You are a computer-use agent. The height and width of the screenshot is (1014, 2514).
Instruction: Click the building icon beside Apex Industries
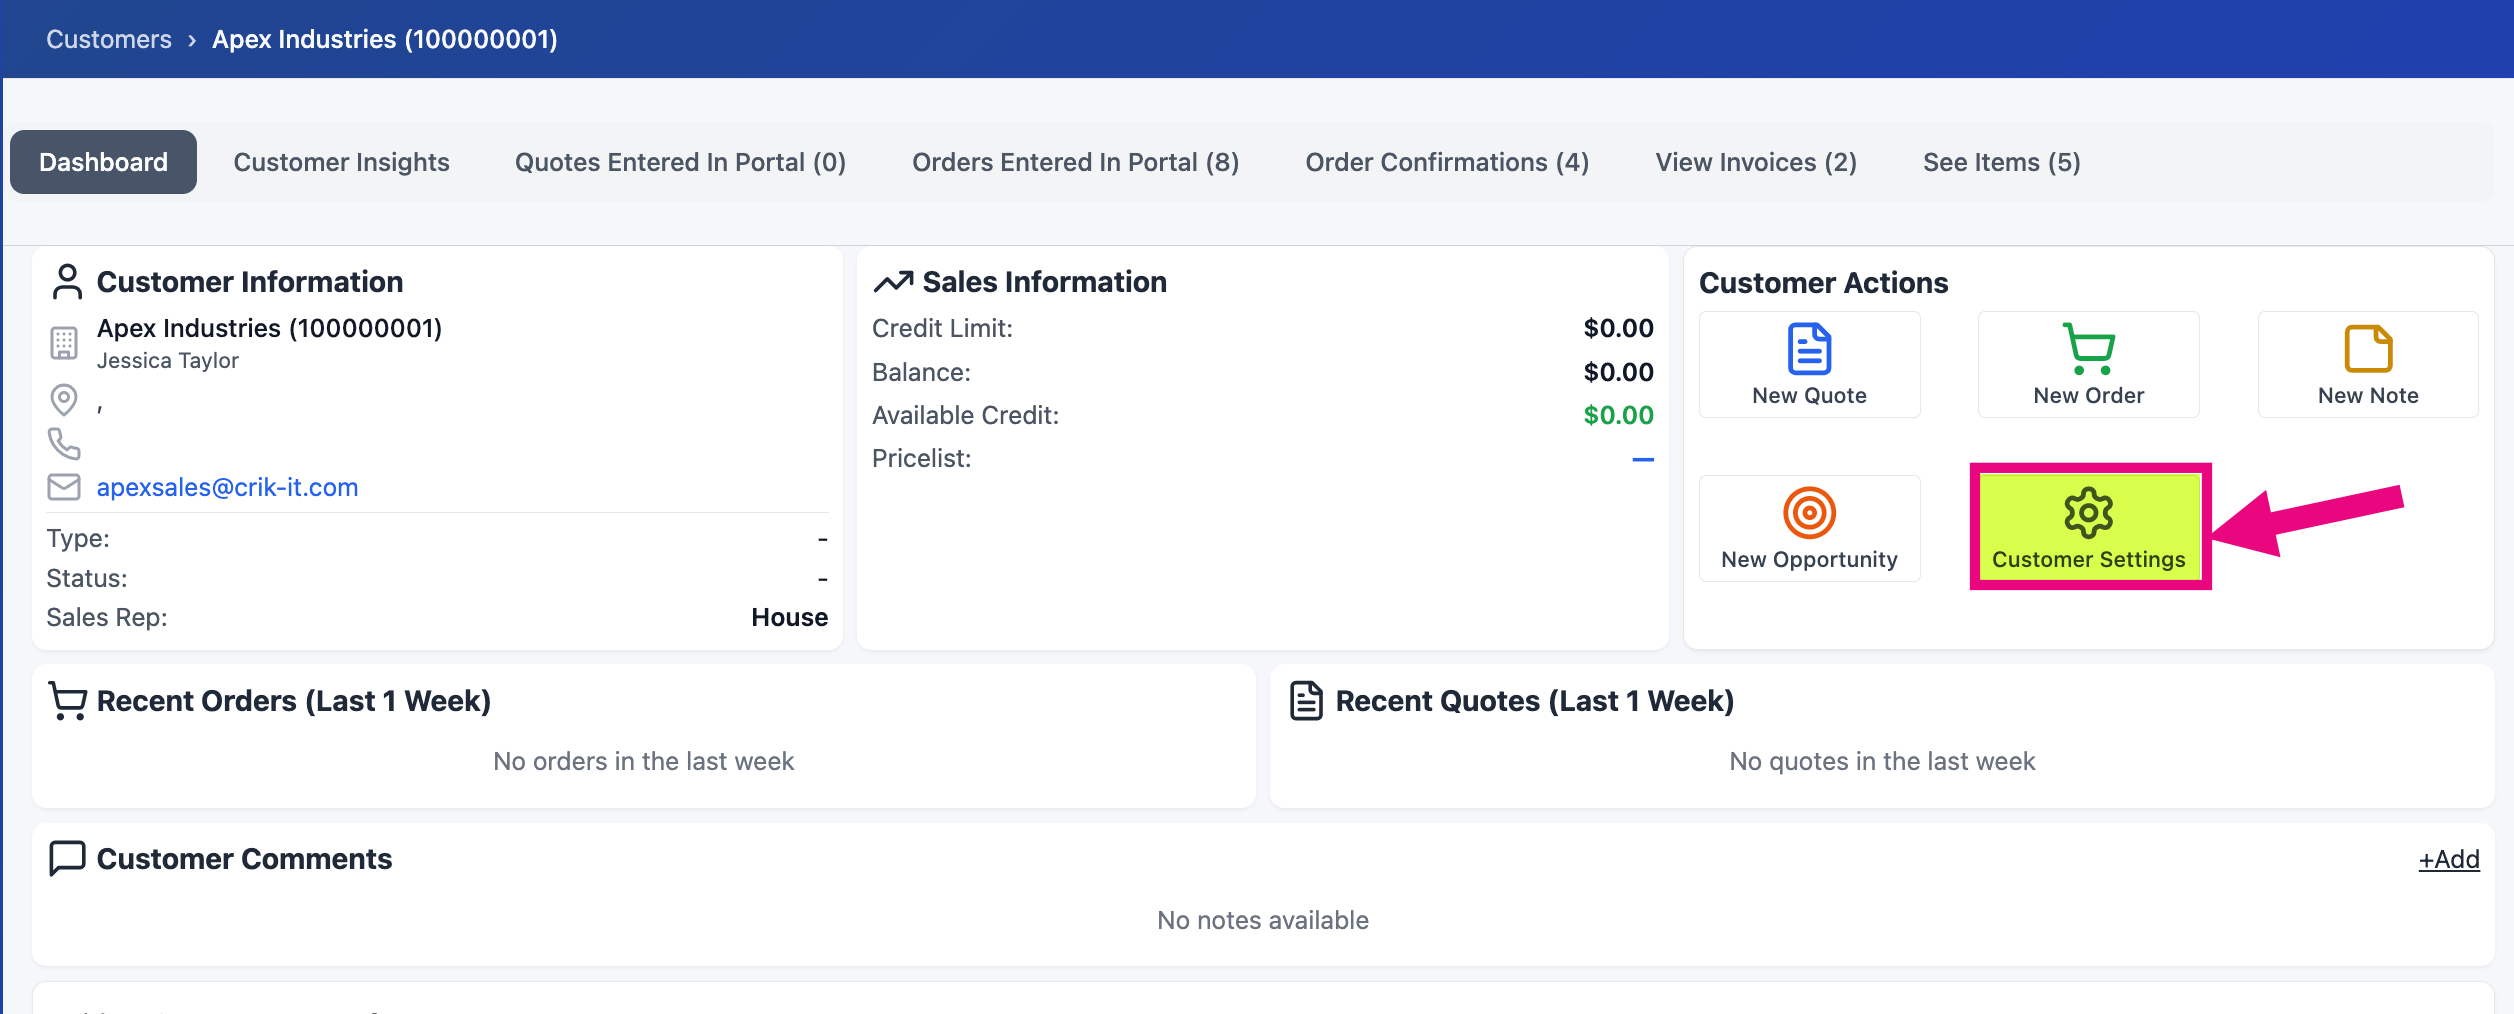pyautogui.click(x=64, y=343)
